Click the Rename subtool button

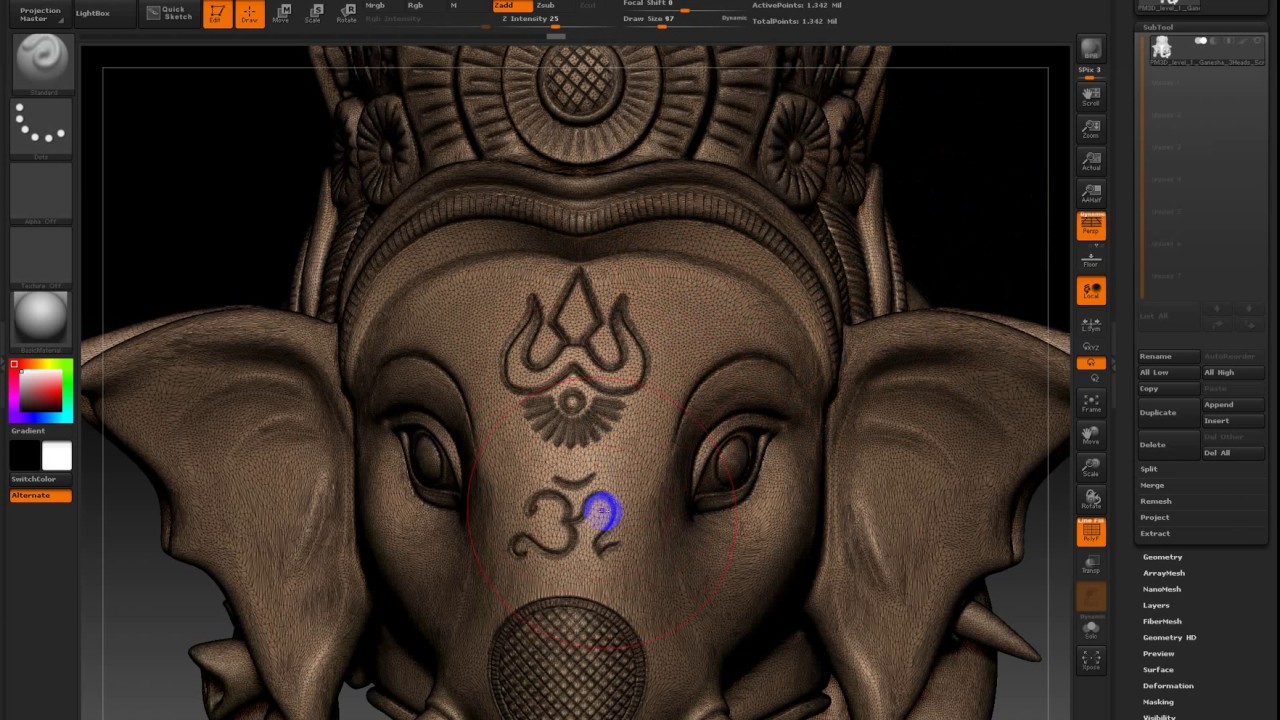(x=1168, y=356)
